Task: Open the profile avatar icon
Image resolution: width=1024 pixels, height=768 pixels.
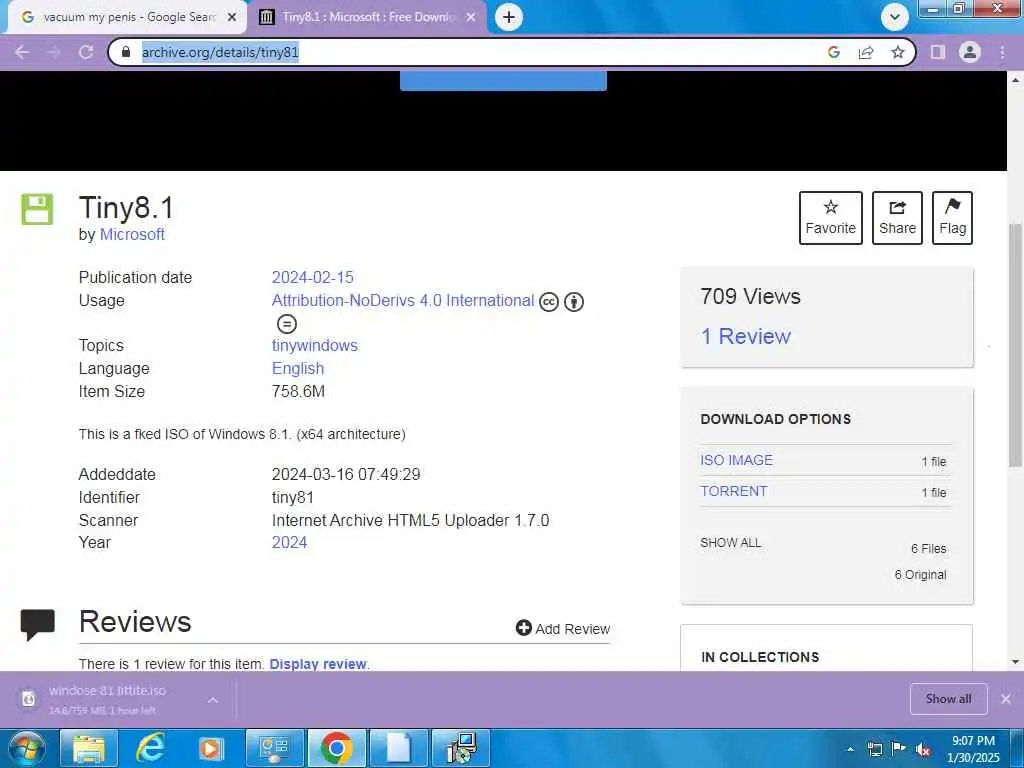Action: click(970, 52)
